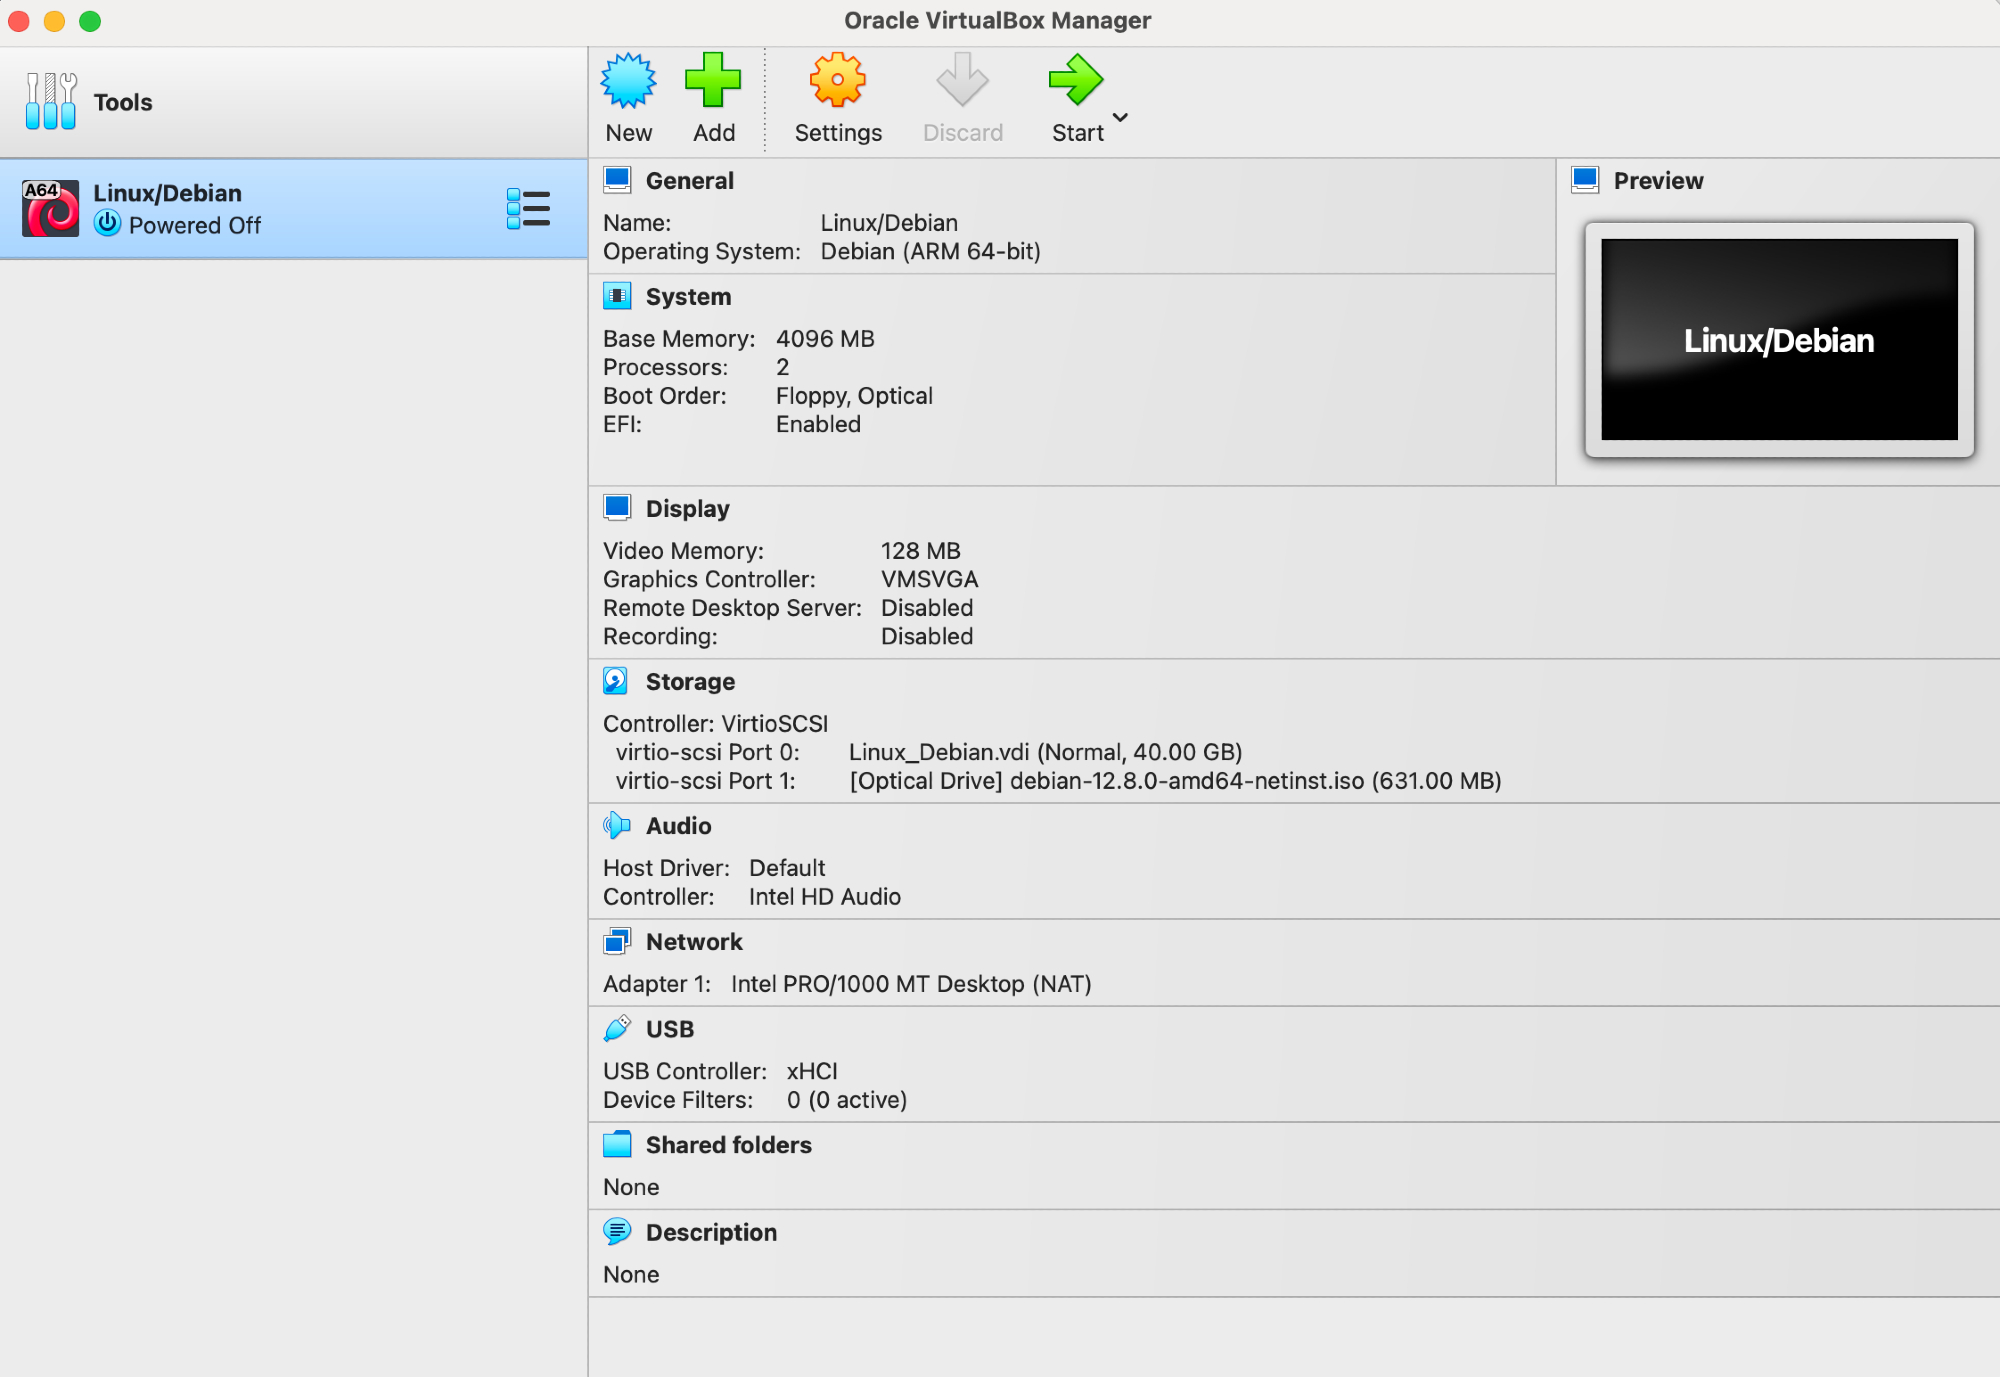Open the General section header link
The image size is (2000, 1377).
pos(689,181)
